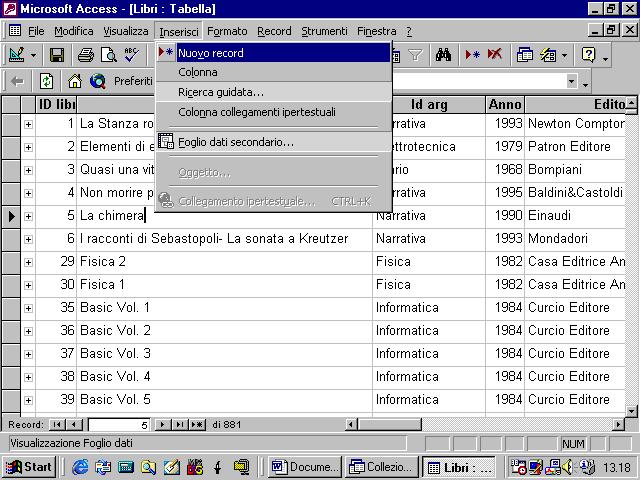Choose Colonna collegamenti ipertestuali entry
640x480 pixels.
point(273,112)
